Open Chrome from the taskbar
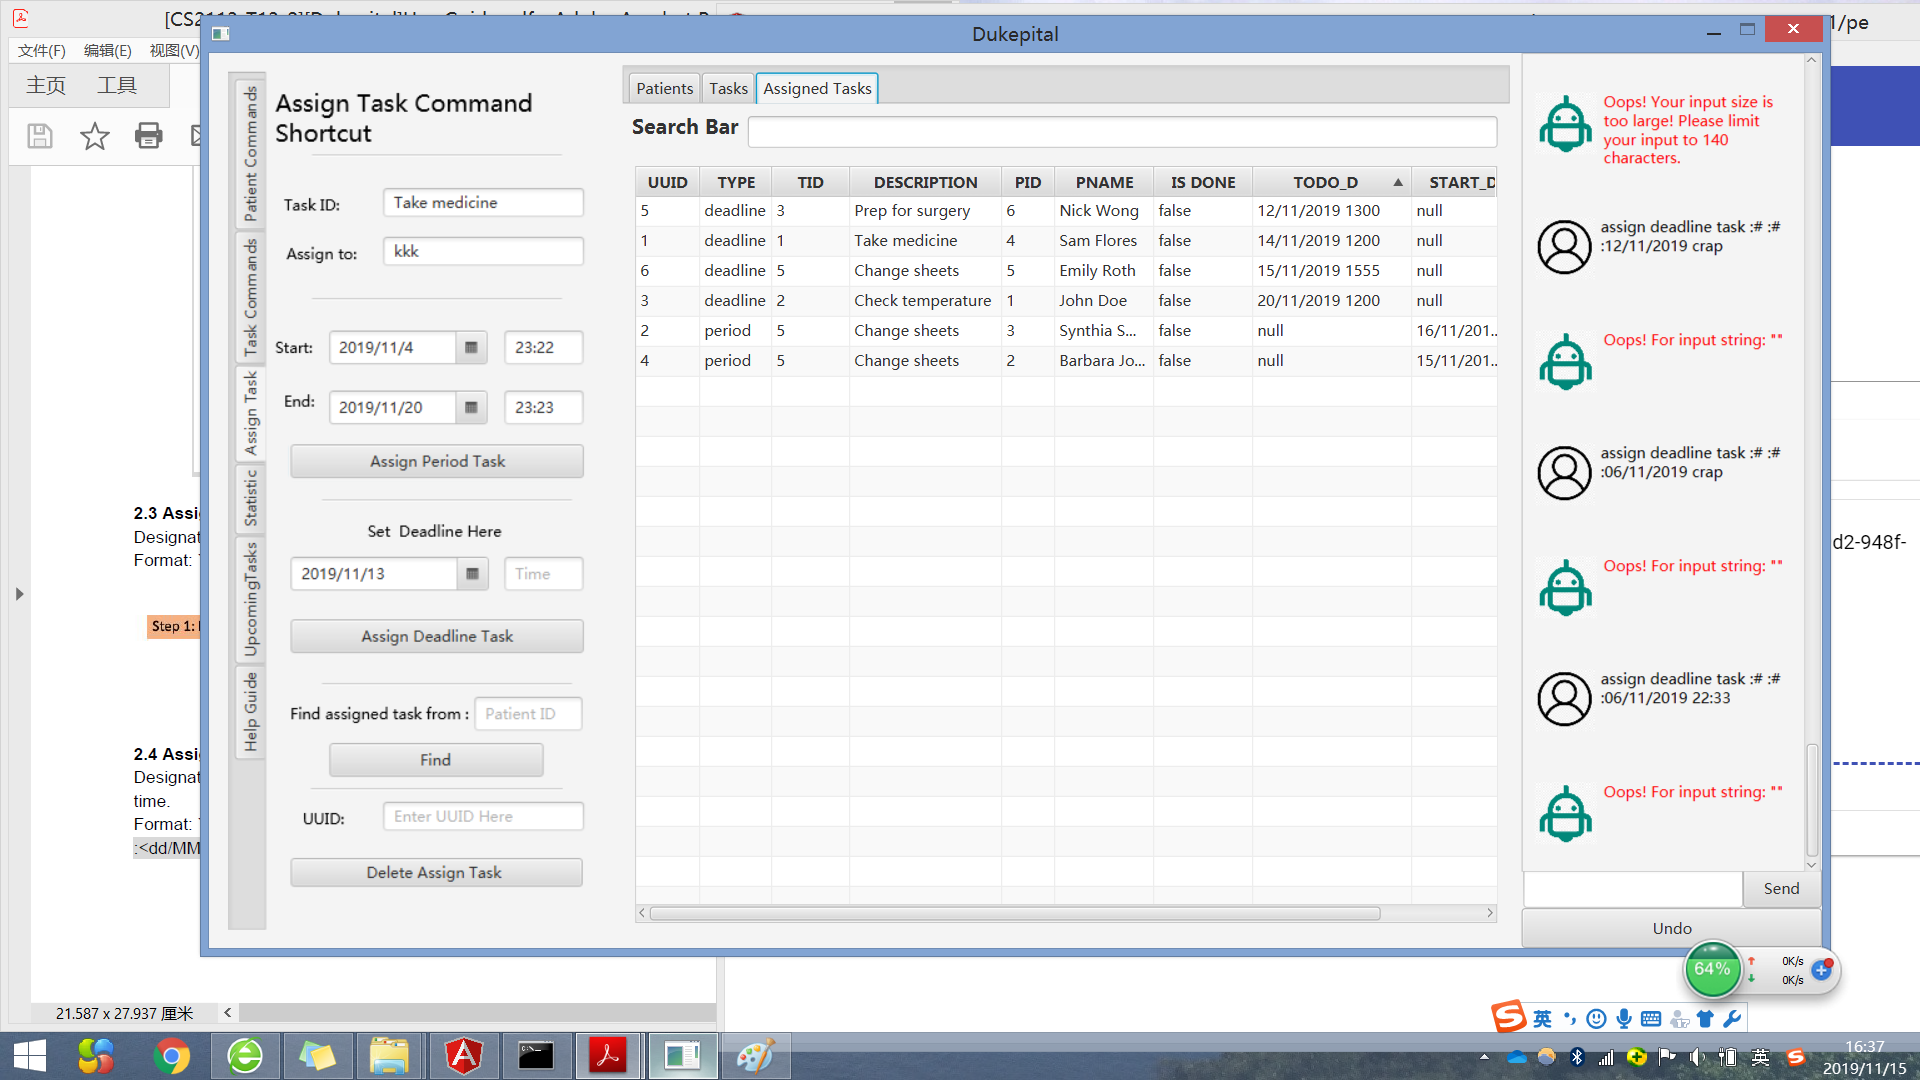Screen dimensions: 1920x1080 [171, 1056]
